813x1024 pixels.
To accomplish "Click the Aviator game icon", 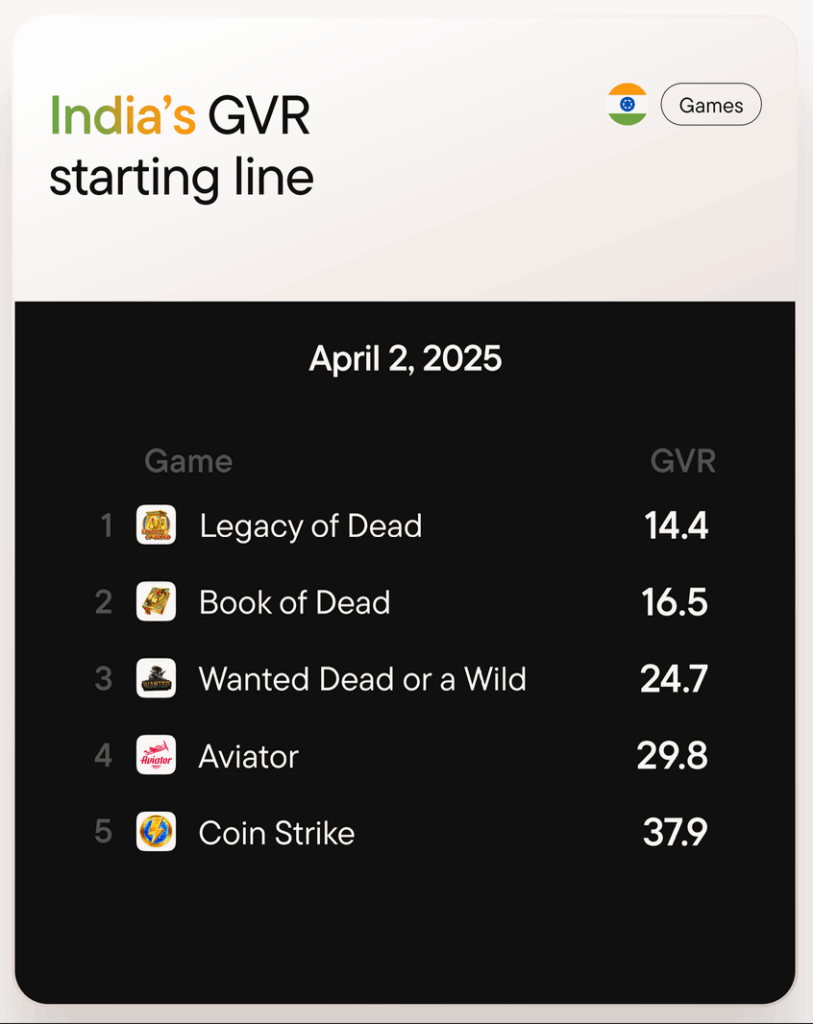I will click(156, 755).
